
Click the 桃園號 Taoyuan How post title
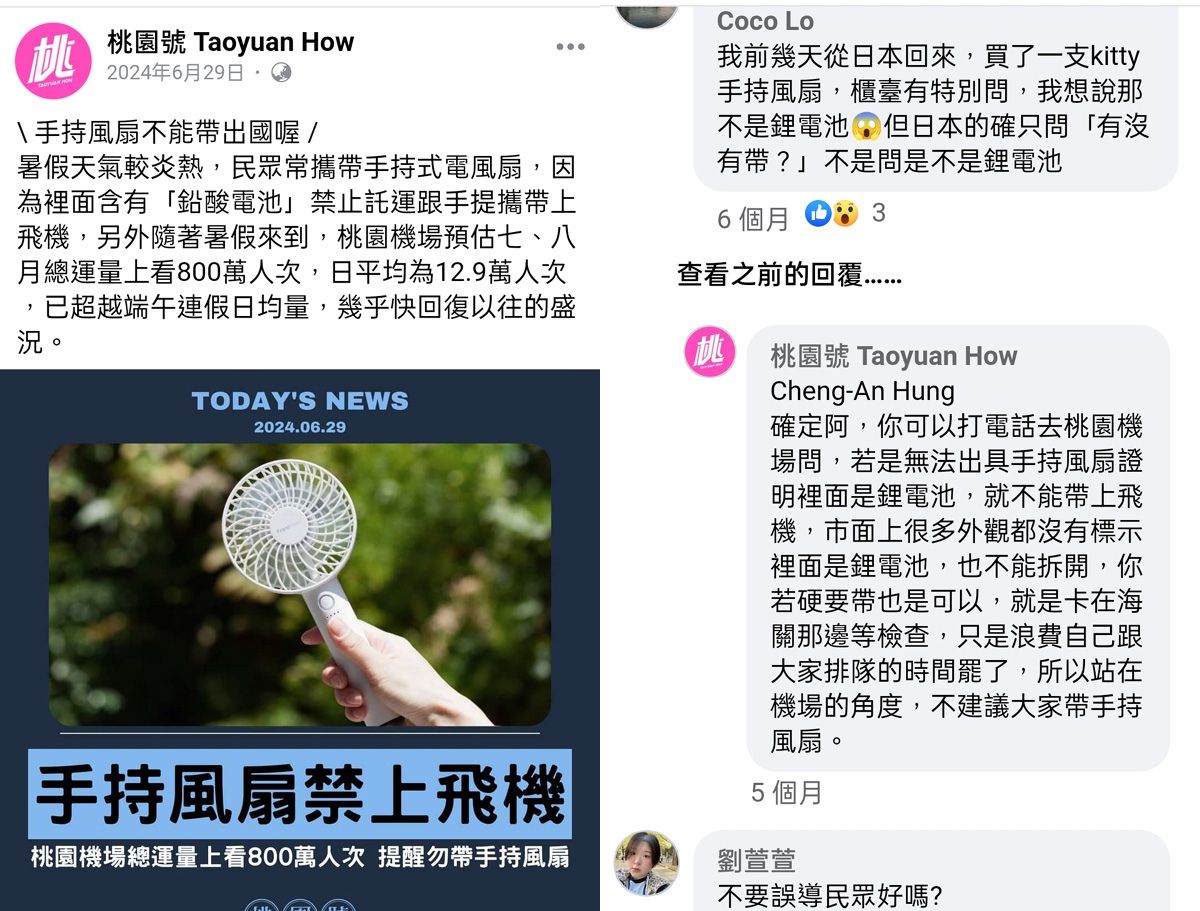[230, 42]
